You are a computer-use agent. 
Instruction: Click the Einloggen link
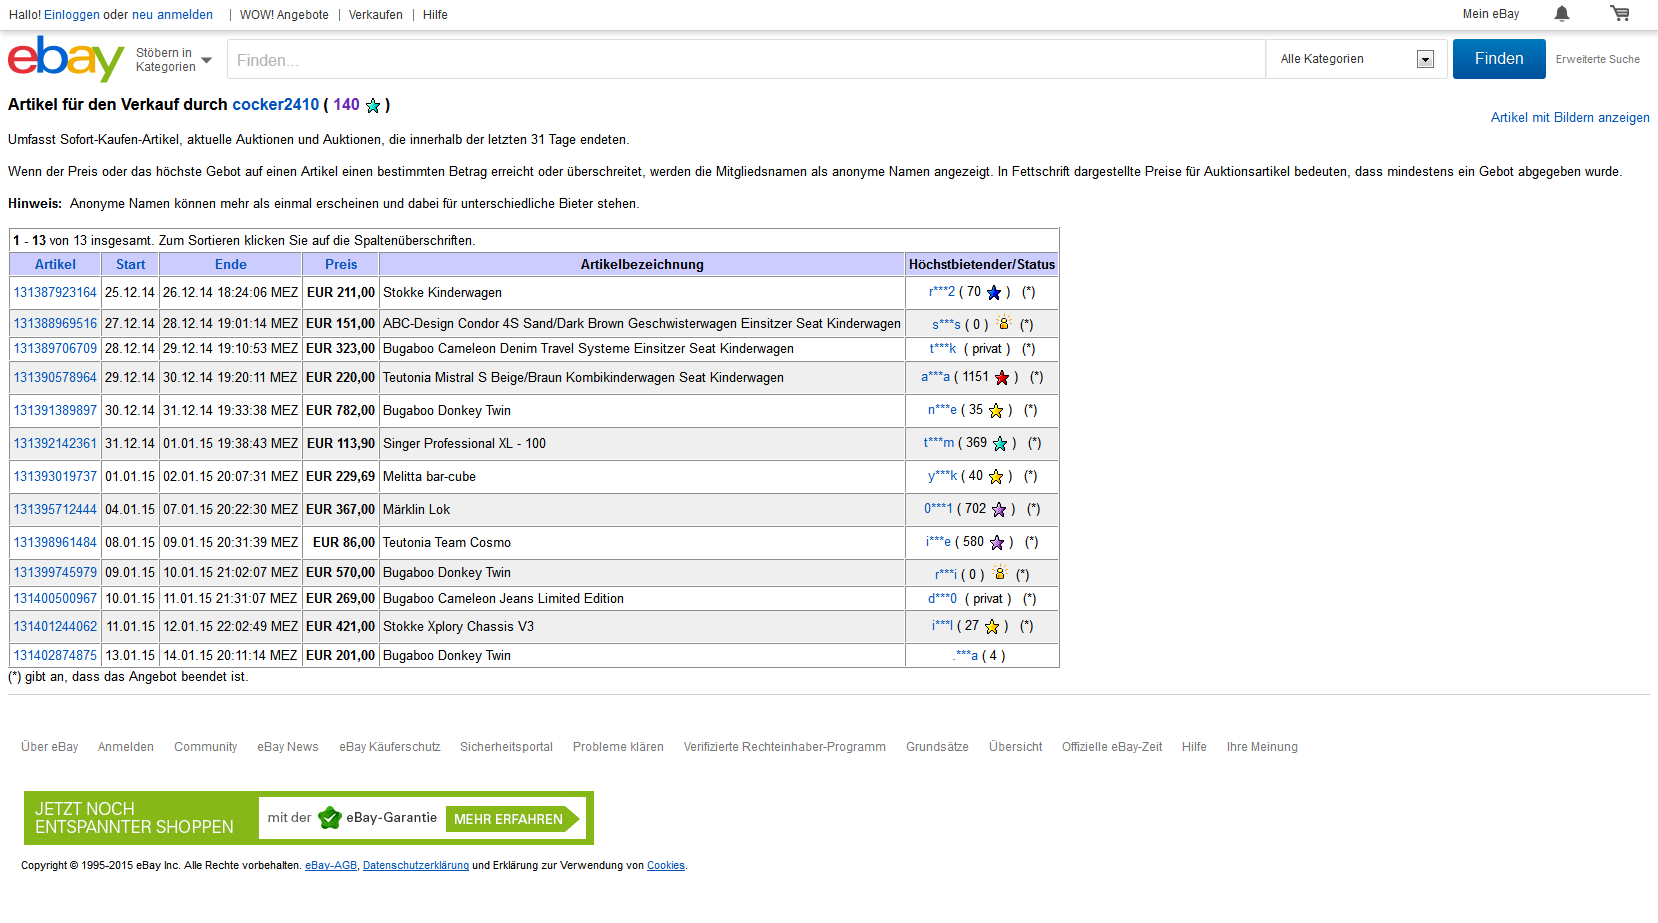pyautogui.click(x=72, y=15)
